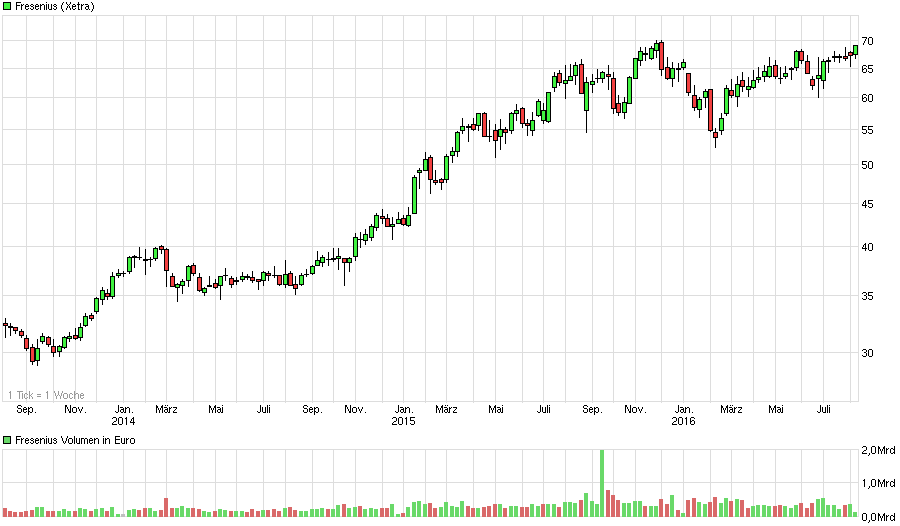Click the tallest green volume bar
This screenshot has height=526, width=900.
coord(602,484)
